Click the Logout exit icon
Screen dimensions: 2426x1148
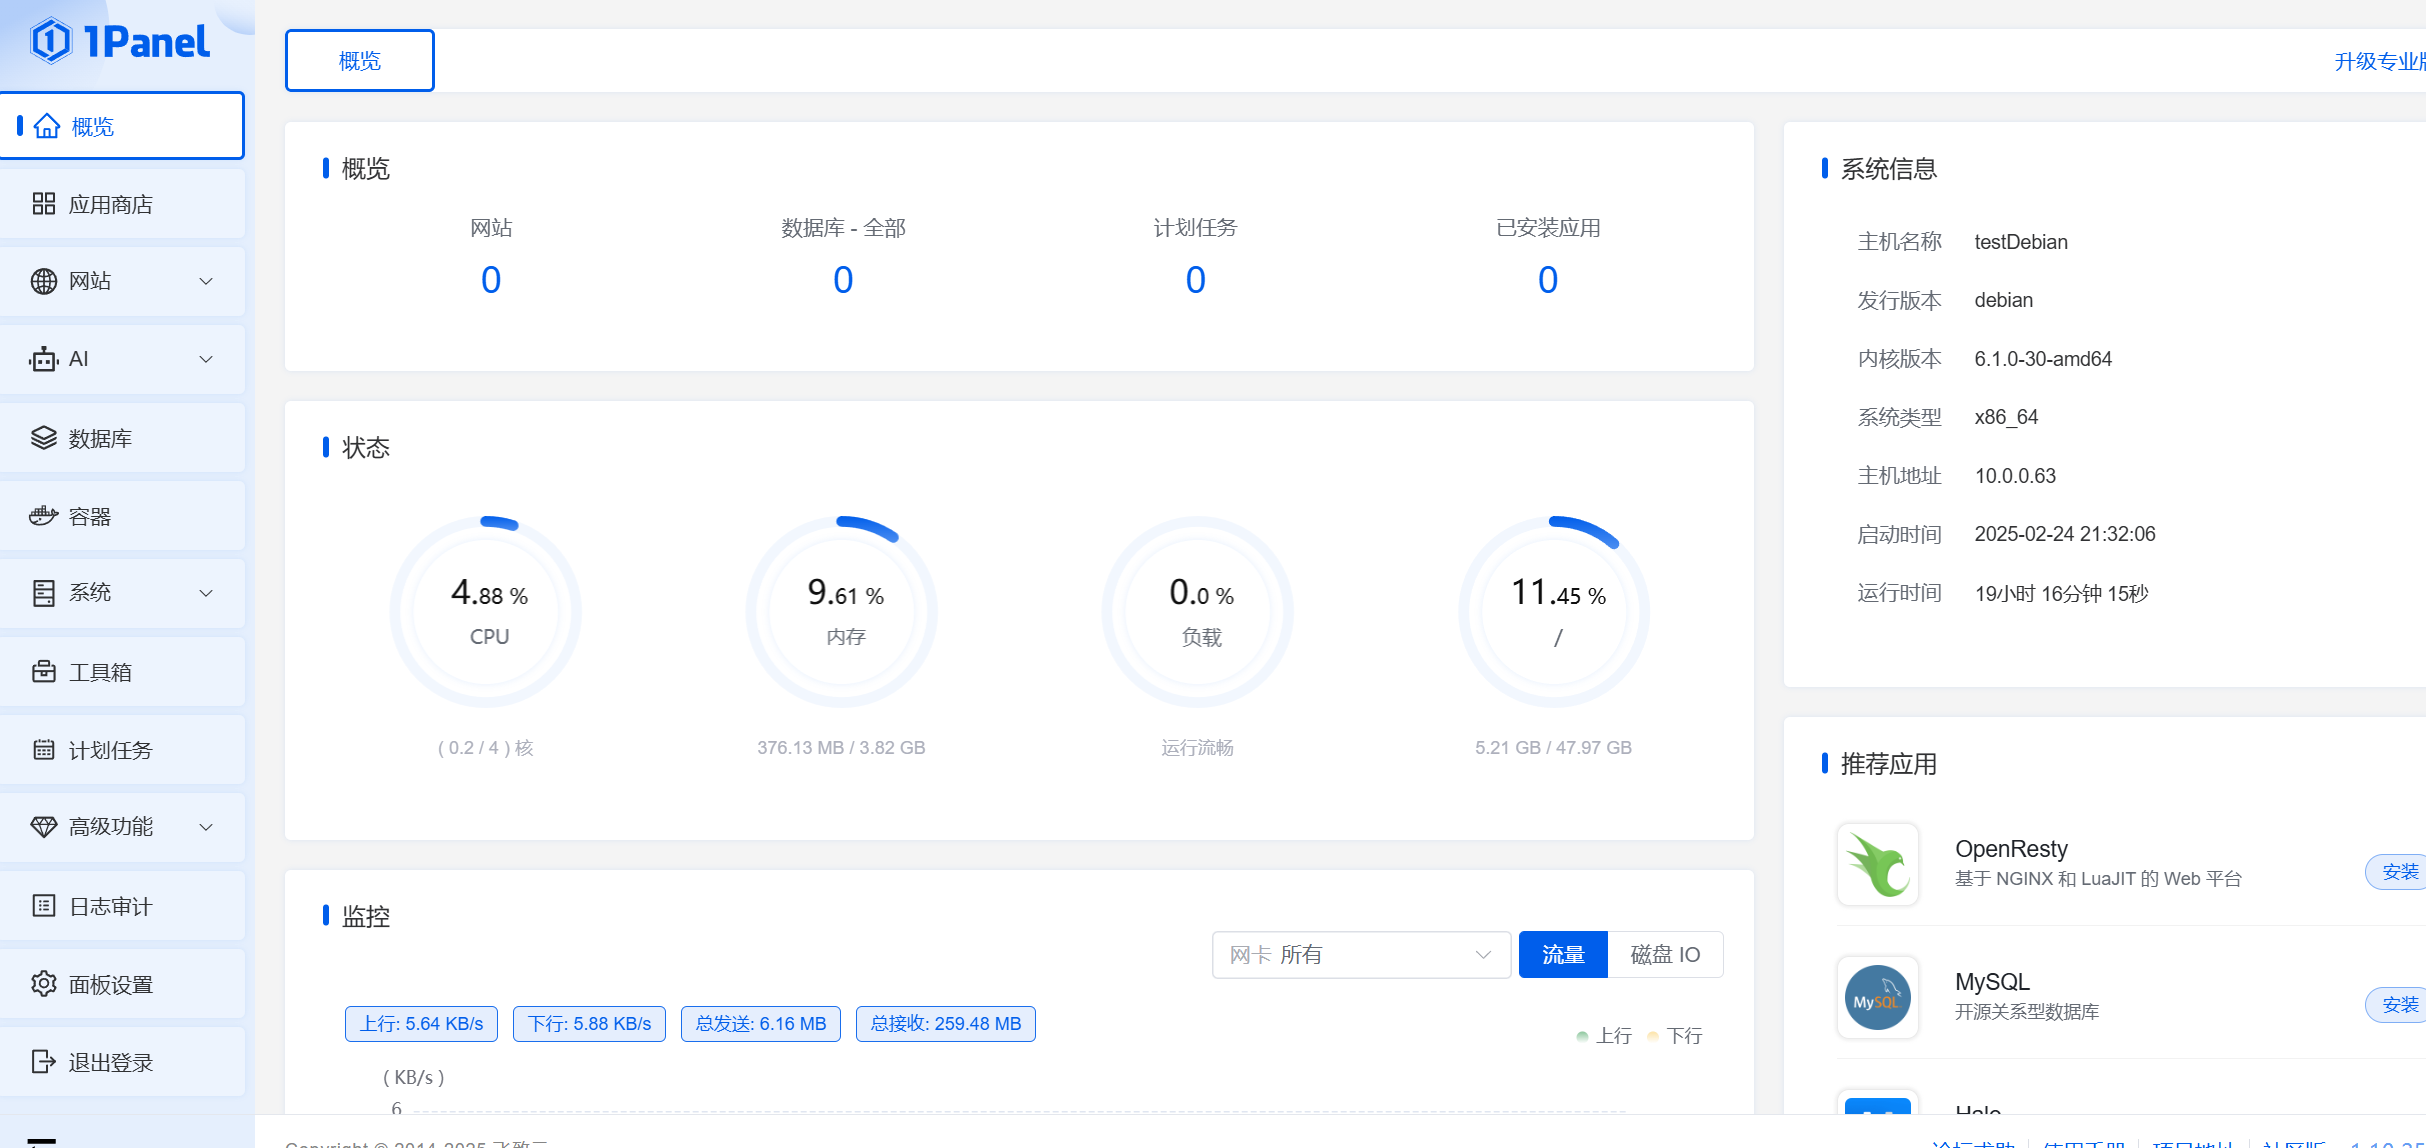point(43,1062)
